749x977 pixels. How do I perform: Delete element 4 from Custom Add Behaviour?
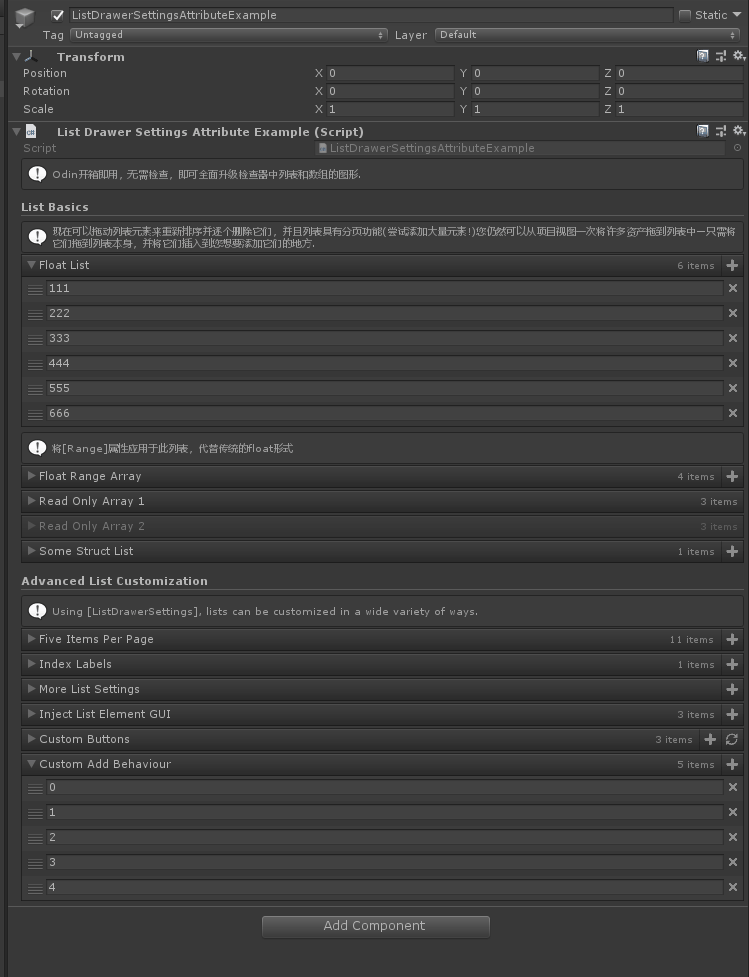732,888
